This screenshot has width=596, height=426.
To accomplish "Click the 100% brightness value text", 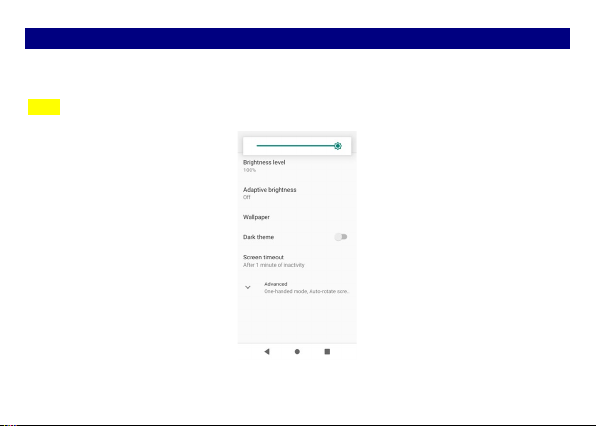I will tap(249, 170).
